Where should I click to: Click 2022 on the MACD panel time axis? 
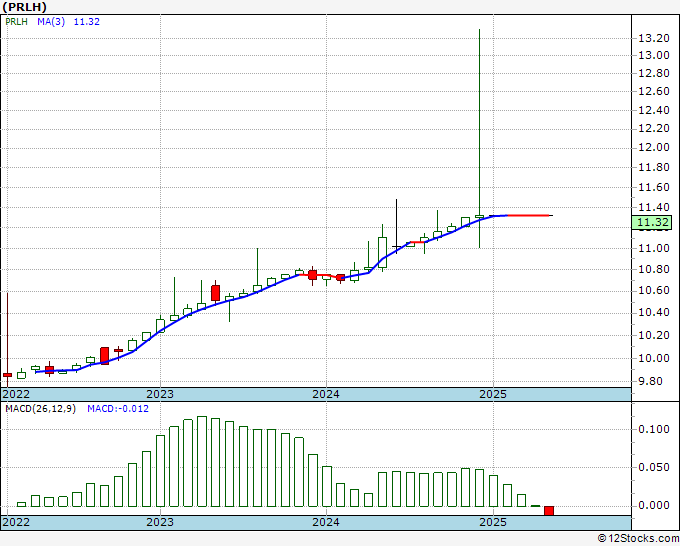pos(17,522)
